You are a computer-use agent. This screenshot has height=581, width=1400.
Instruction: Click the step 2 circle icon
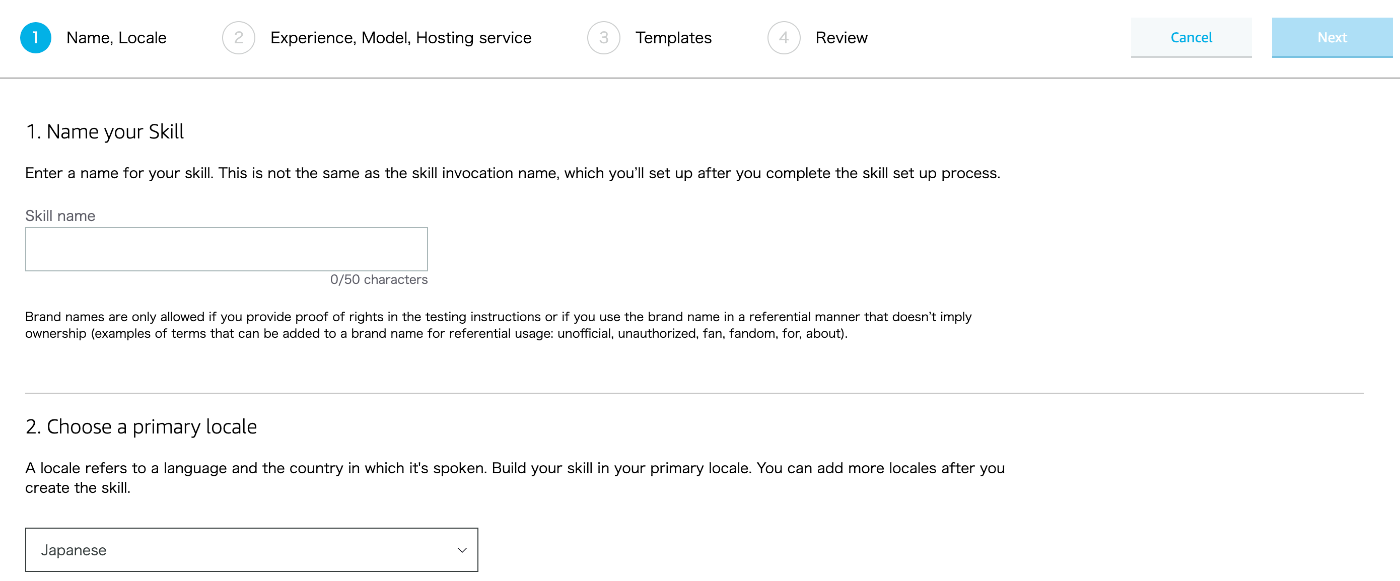[238, 38]
